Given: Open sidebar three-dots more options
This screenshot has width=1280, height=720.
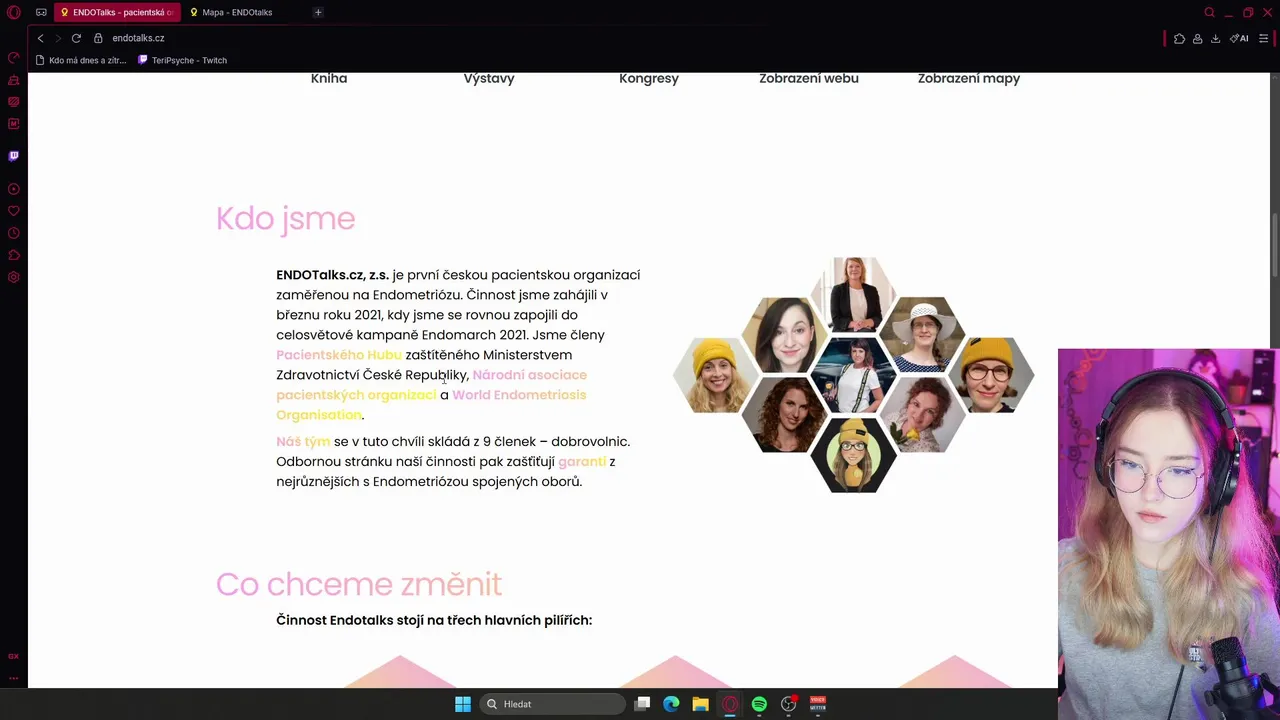Looking at the screenshot, I should [x=14, y=678].
